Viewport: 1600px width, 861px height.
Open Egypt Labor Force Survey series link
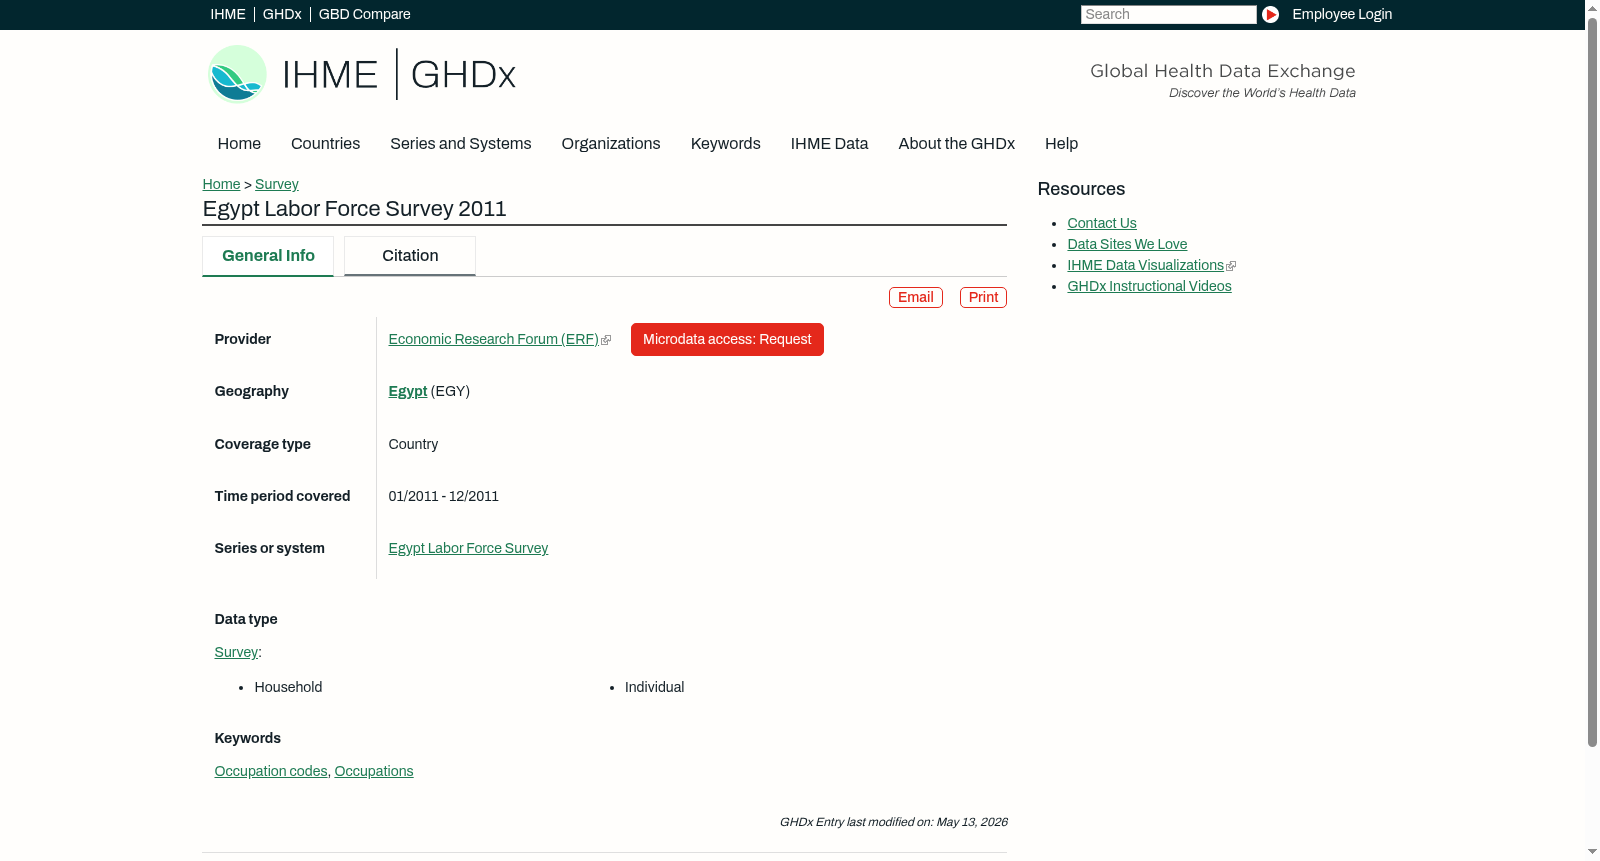pyautogui.click(x=468, y=548)
